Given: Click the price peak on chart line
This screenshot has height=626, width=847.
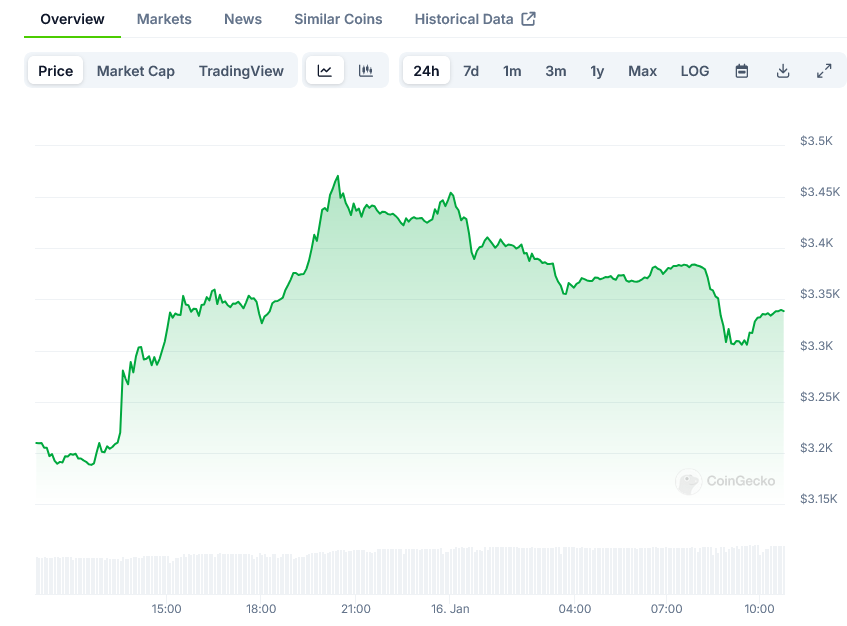Looking at the screenshot, I should [x=338, y=177].
